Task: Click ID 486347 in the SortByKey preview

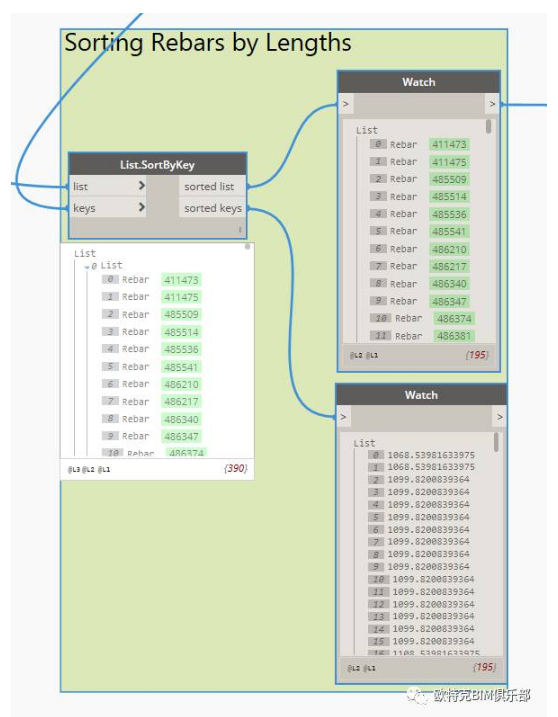Action: pos(181,436)
